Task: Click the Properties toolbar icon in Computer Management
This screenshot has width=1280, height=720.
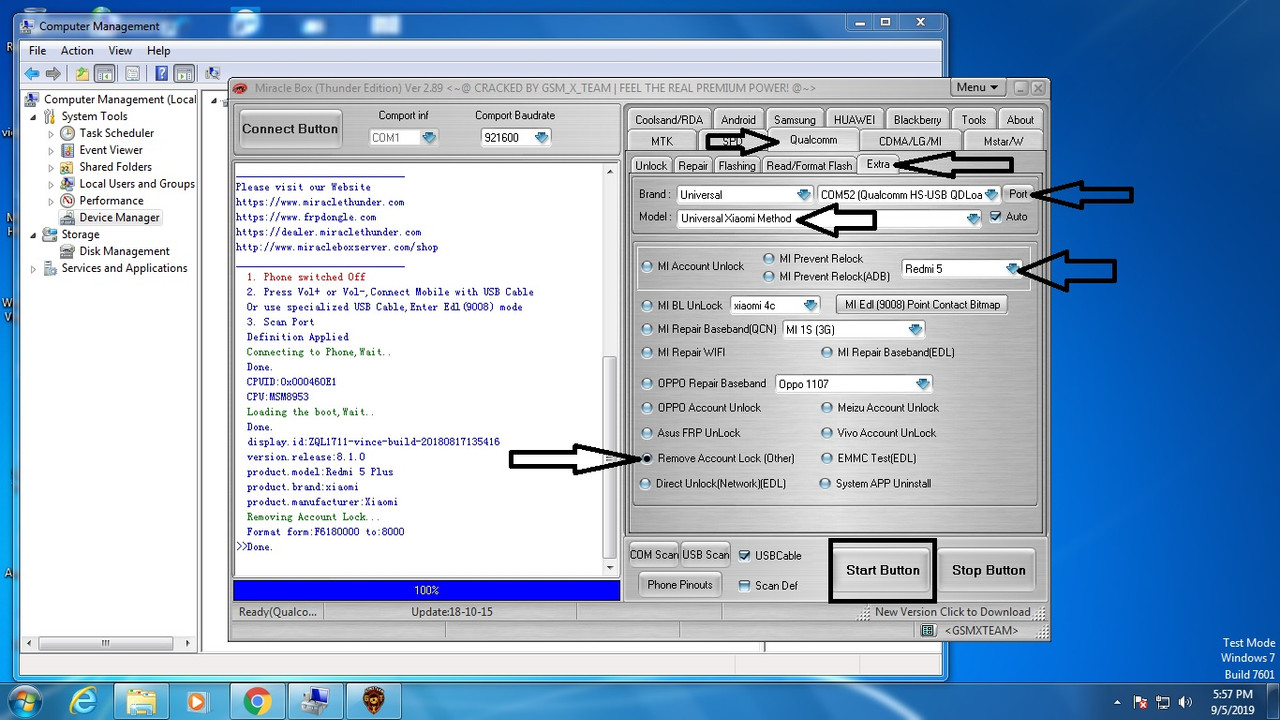Action: 132,73
